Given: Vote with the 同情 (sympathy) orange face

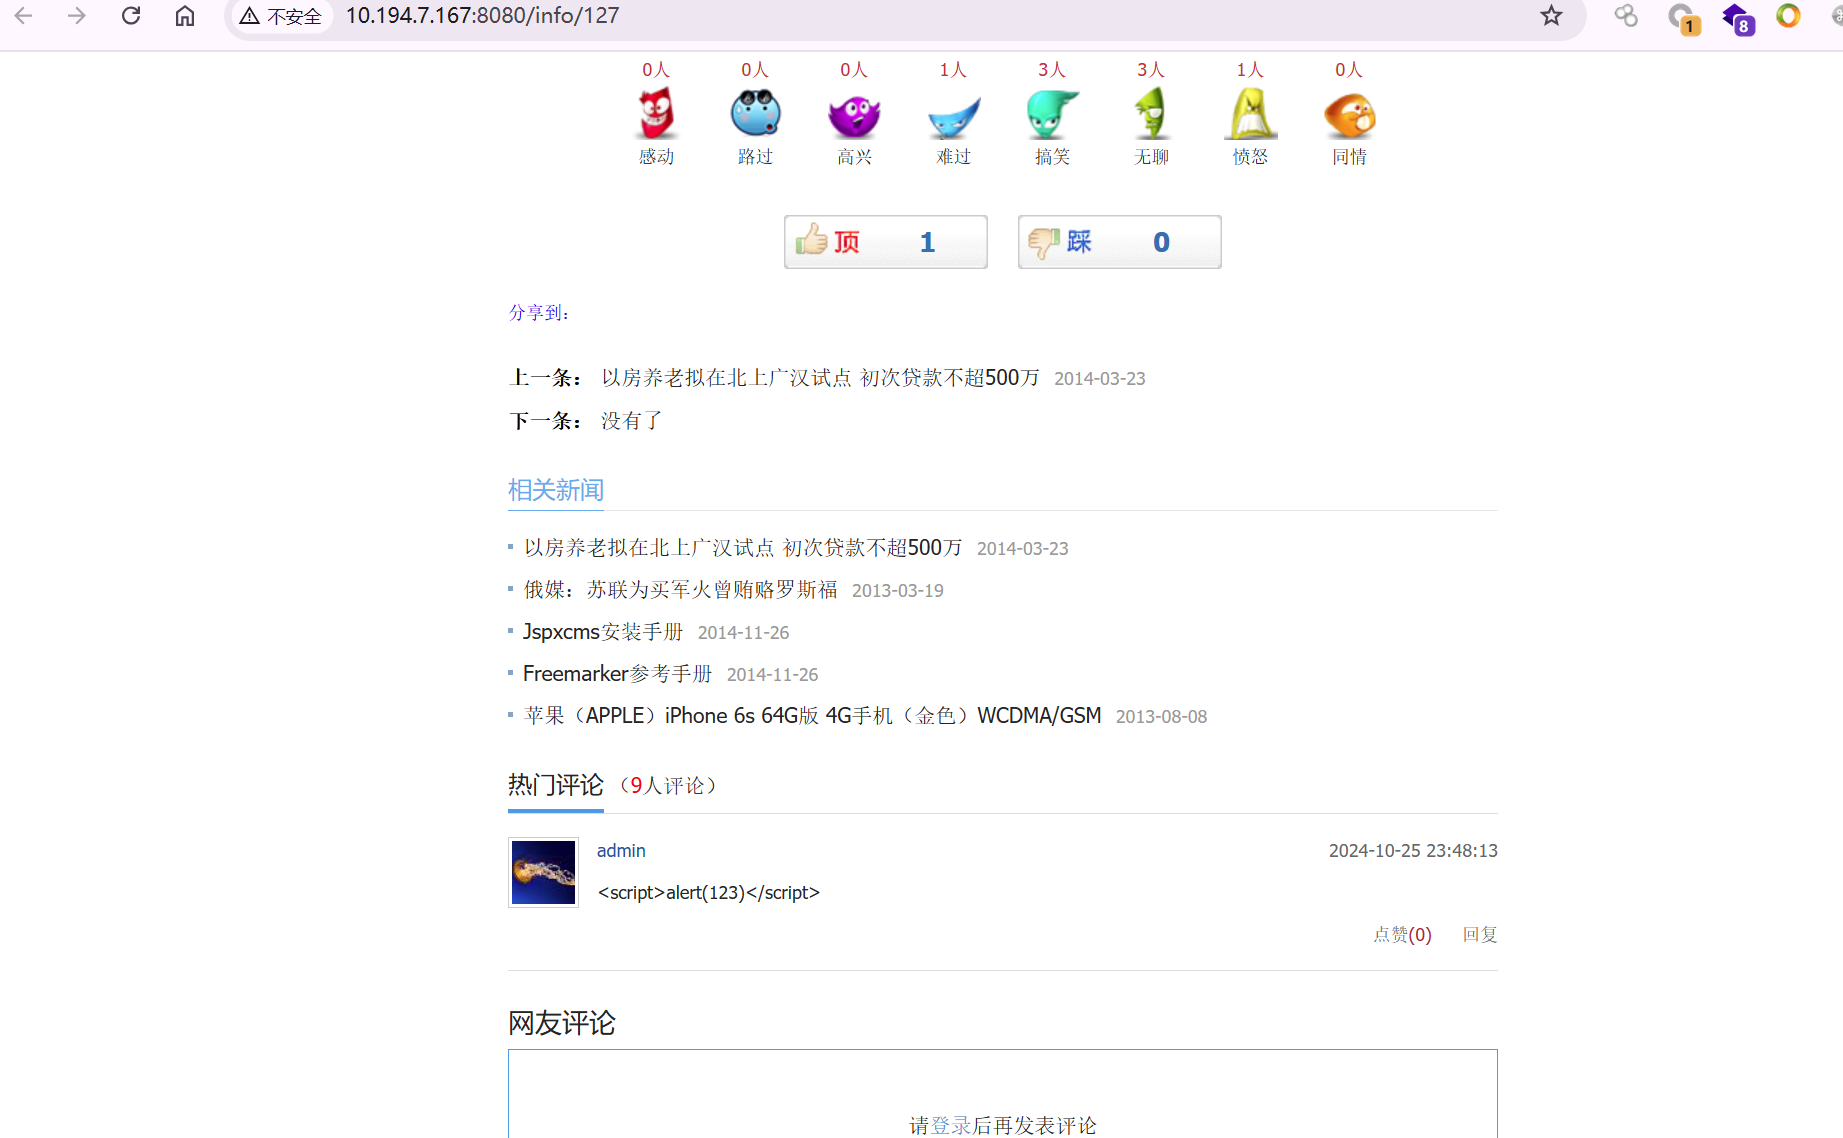Looking at the screenshot, I should tap(1349, 114).
